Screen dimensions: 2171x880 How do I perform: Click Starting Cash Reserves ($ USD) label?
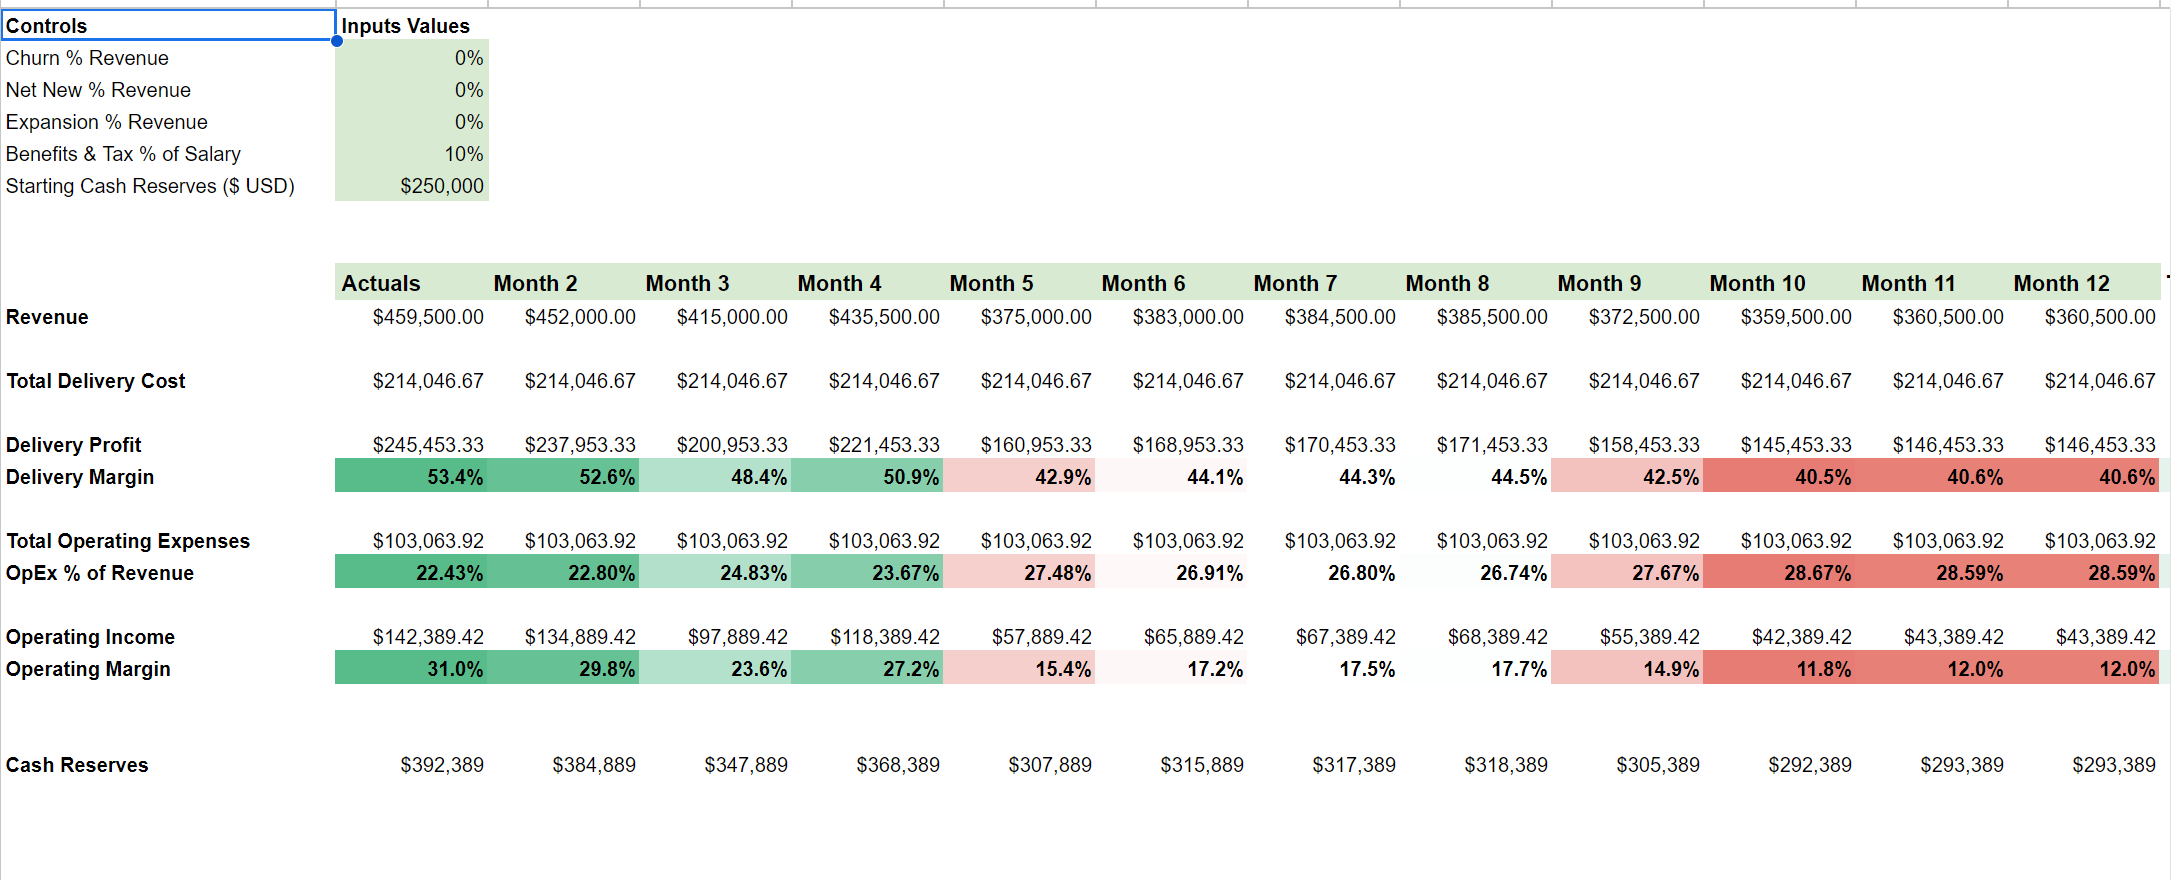[x=150, y=186]
